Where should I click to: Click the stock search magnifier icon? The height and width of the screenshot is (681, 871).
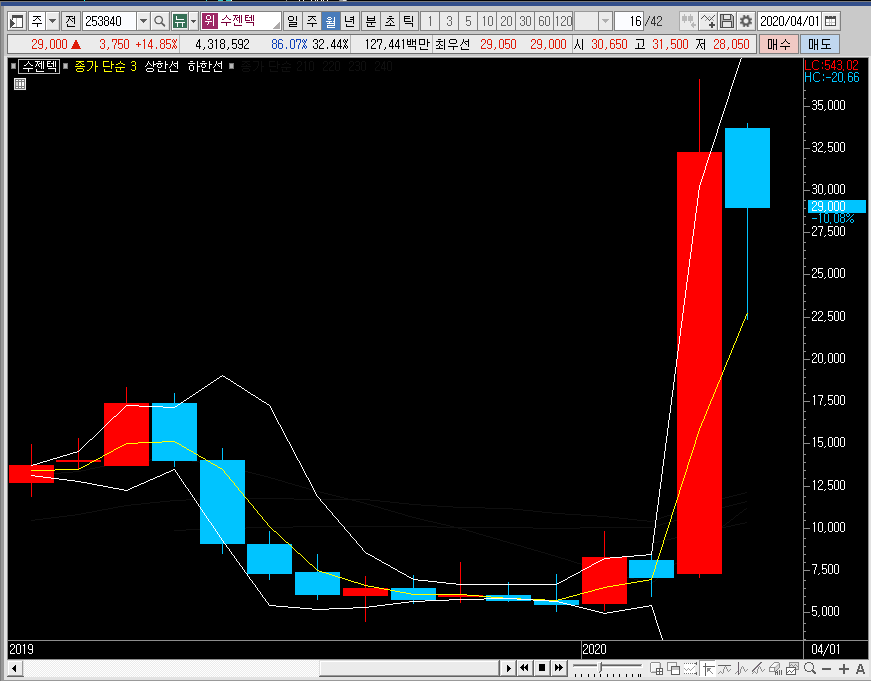click(x=159, y=22)
